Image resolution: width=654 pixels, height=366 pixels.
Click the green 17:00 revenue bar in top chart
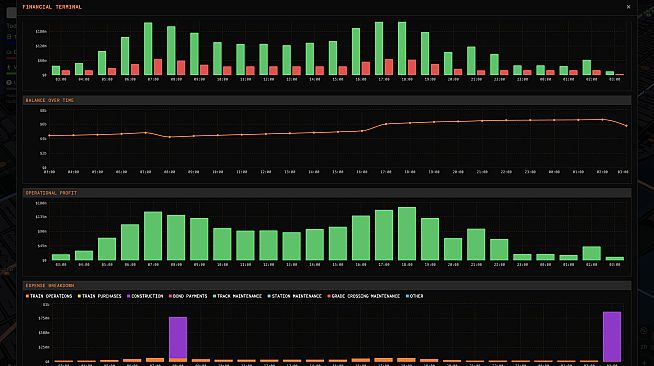coord(379,48)
